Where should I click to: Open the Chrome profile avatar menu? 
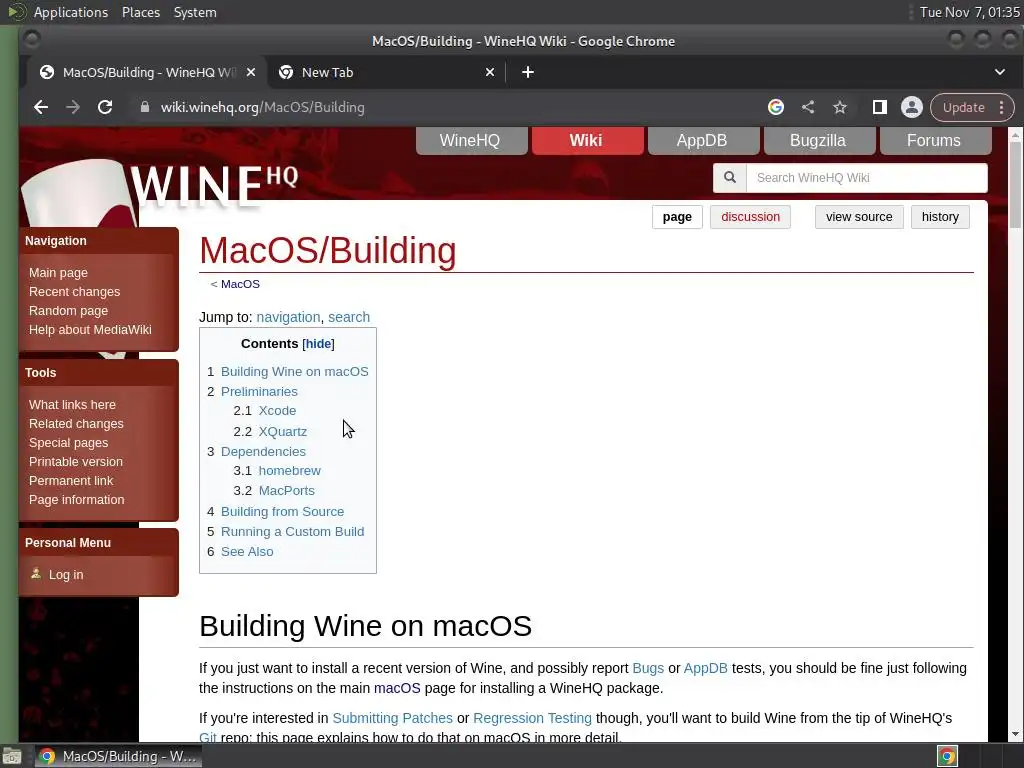[x=912, y=107]
